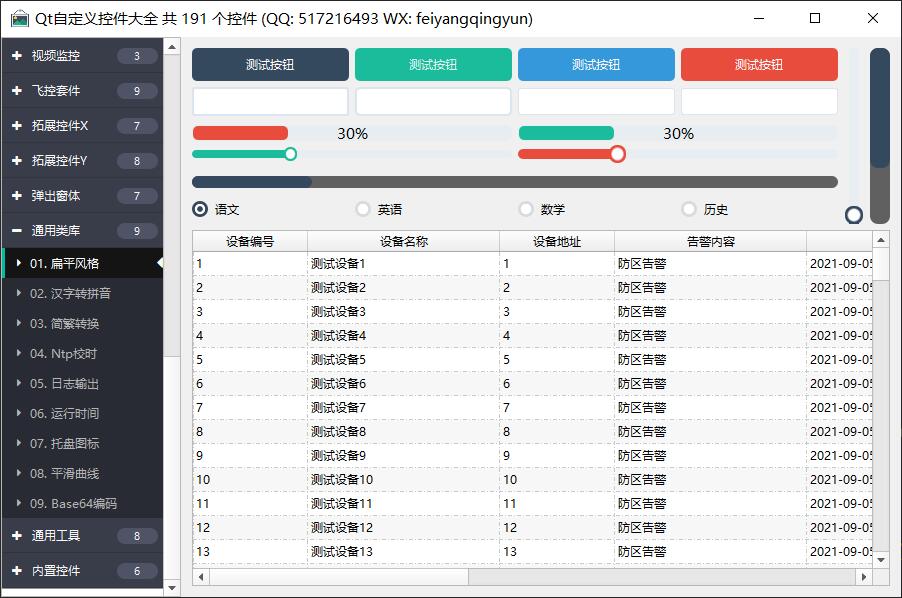Click the app icon in title bar

(x=19, y=19)
